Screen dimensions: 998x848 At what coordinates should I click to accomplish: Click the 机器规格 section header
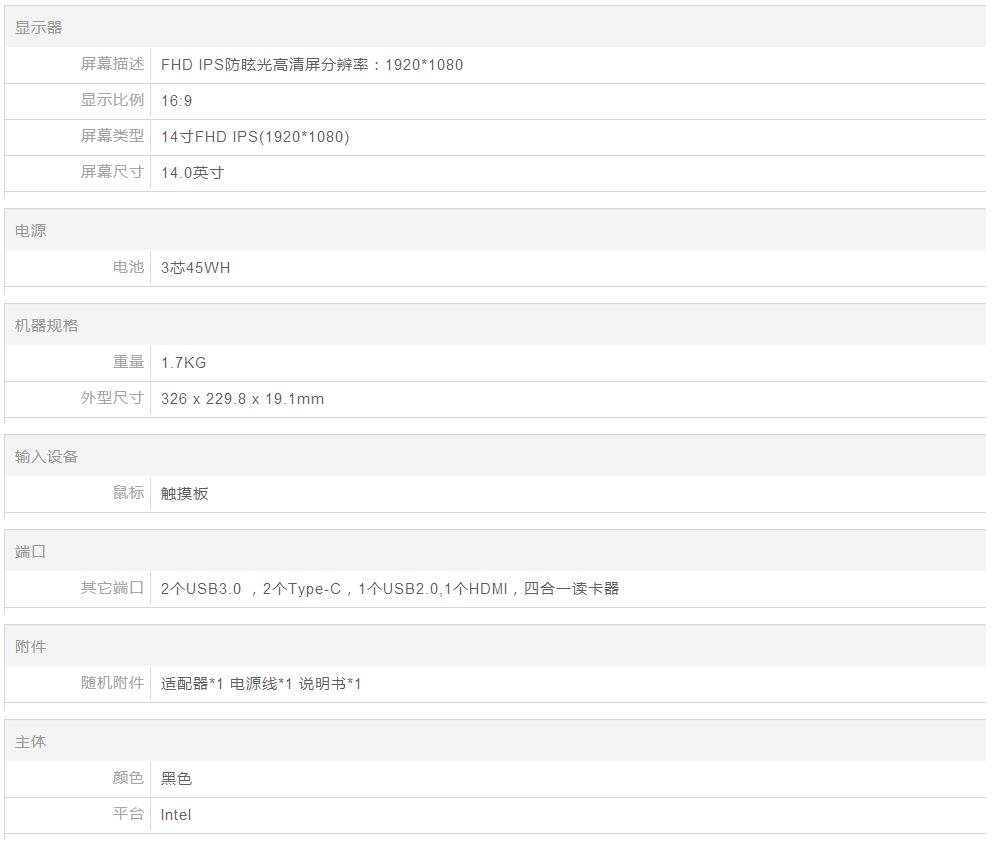(46, 326)
